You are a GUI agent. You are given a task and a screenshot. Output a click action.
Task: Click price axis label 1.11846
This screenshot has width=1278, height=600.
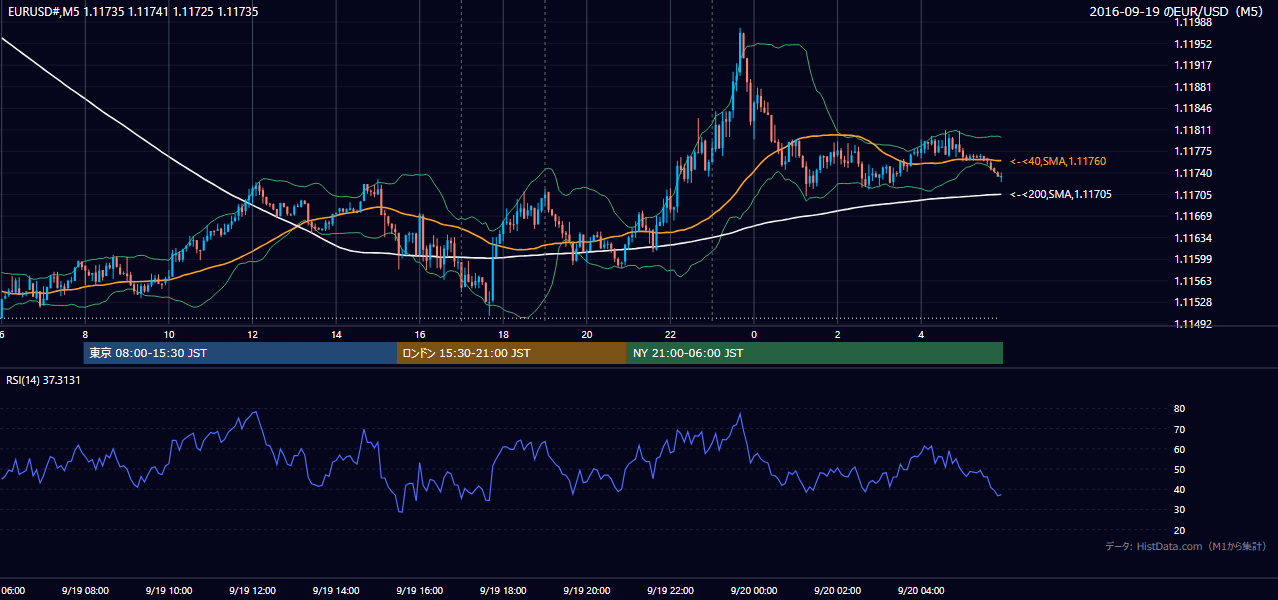coord(1192,108)
